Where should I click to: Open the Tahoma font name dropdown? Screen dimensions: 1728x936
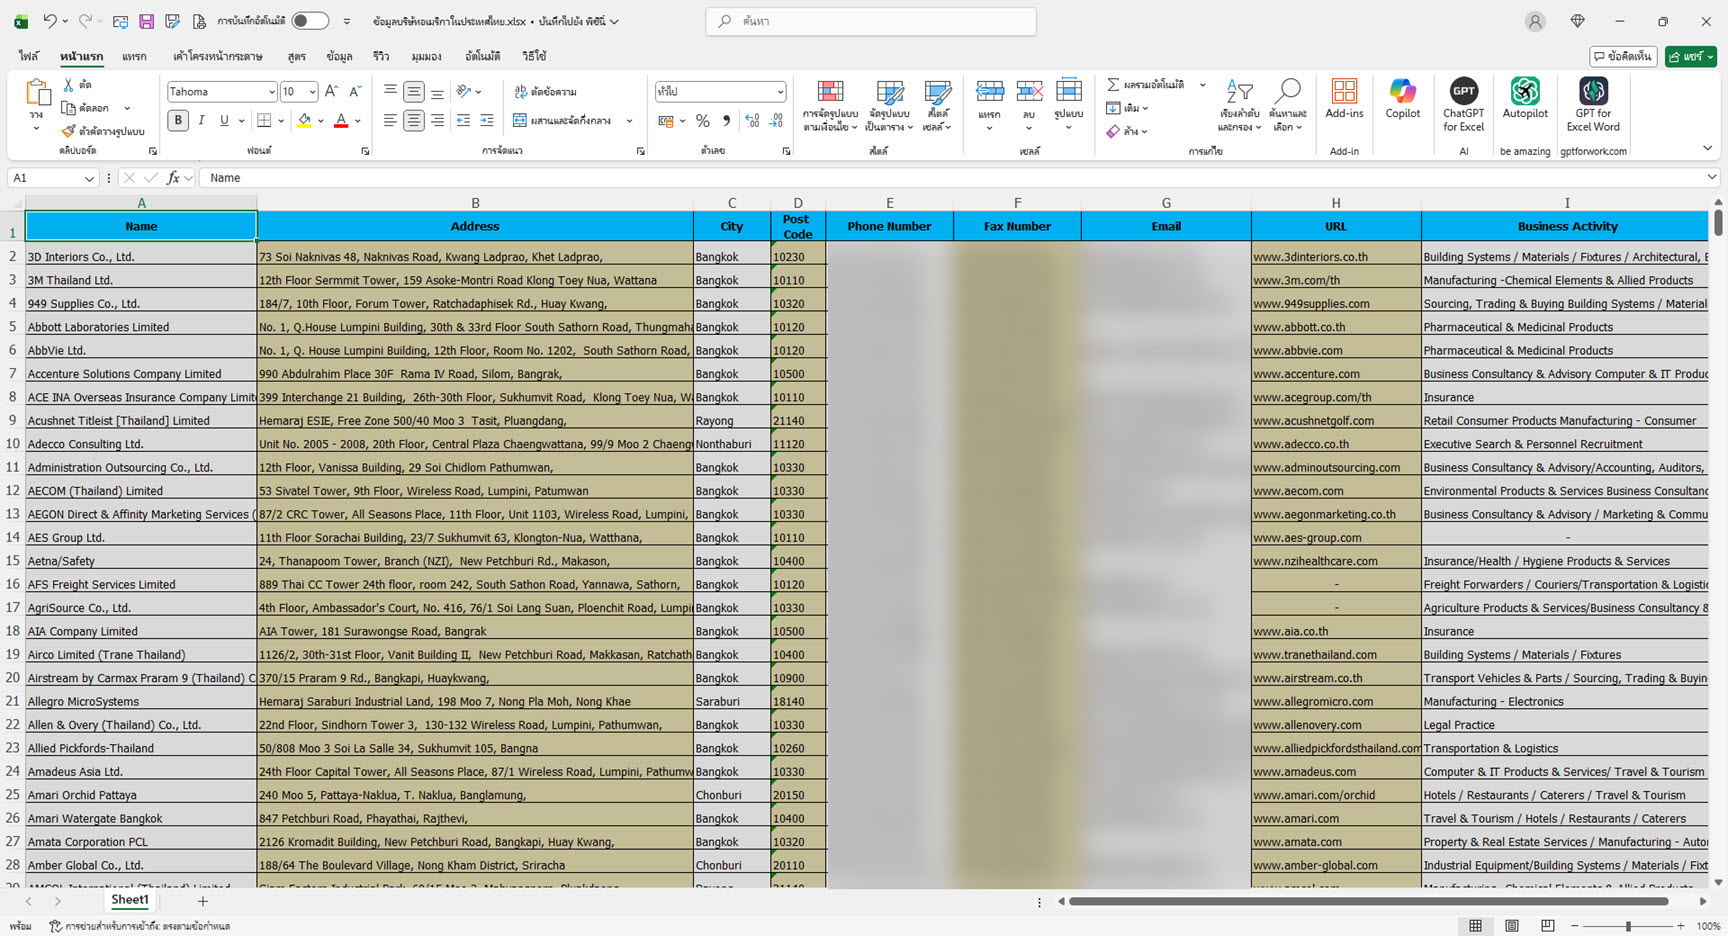point(271,92)
